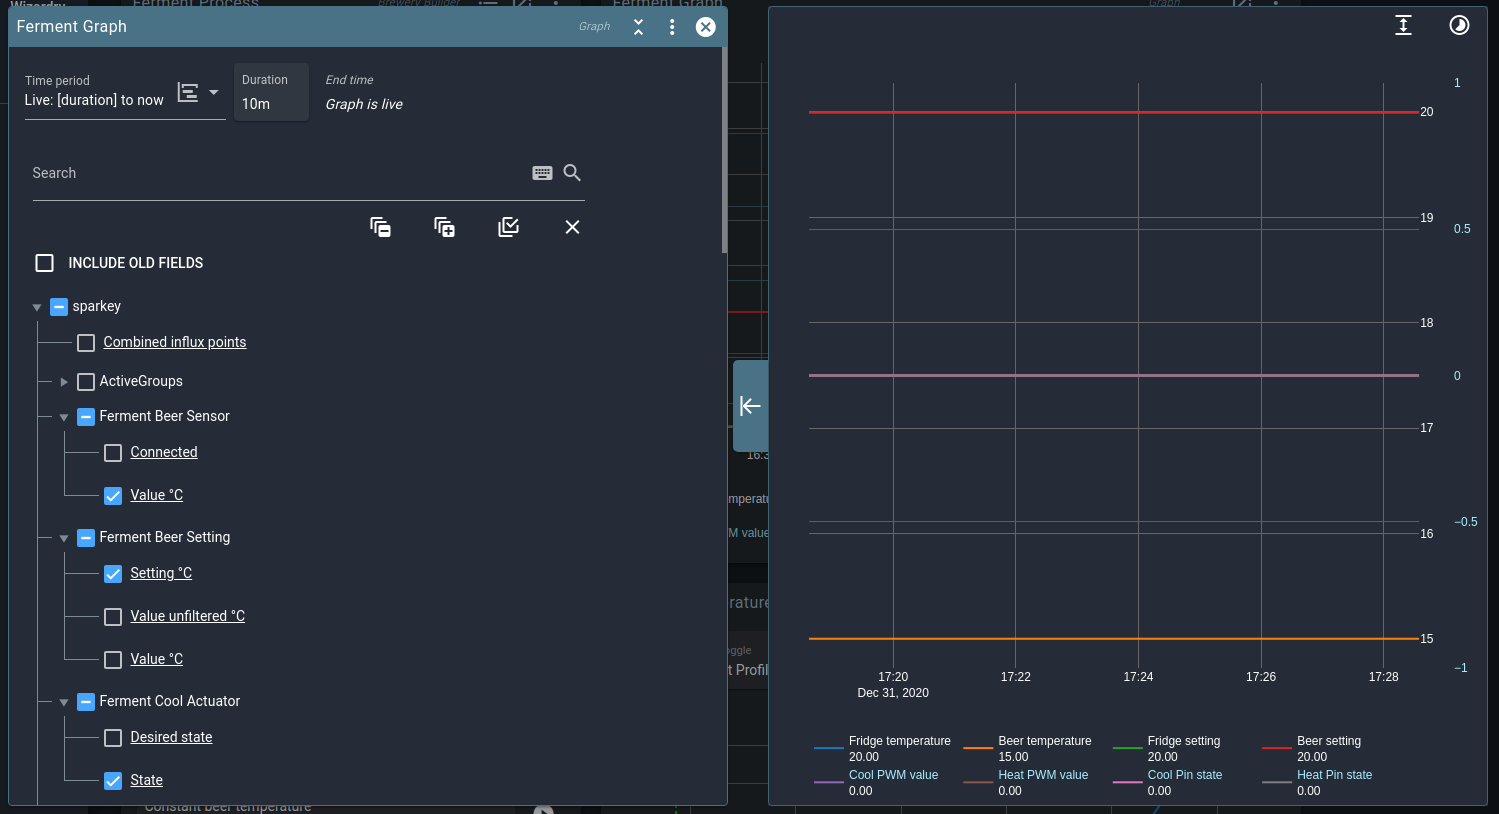Click the Connected field link
Image resolution: width=1499 pixels, height=814 pixels.
click(164, 452)
